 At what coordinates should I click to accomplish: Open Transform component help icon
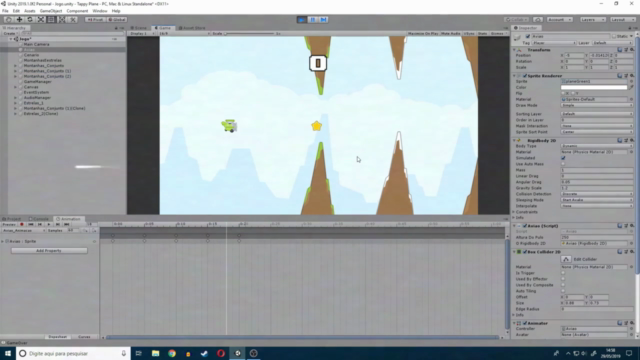[620, 50]
